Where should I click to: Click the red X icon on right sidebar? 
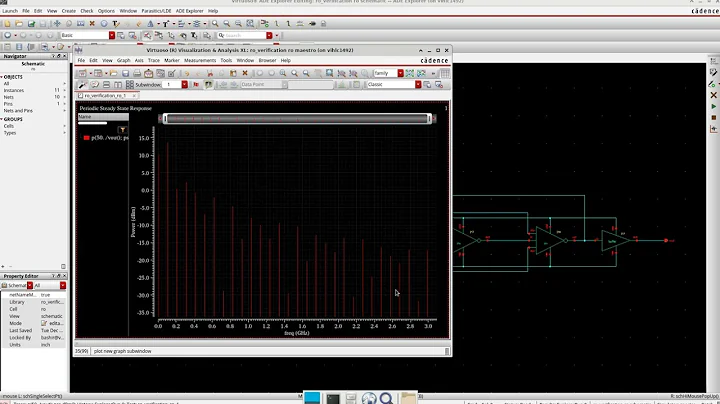point(714,95)
